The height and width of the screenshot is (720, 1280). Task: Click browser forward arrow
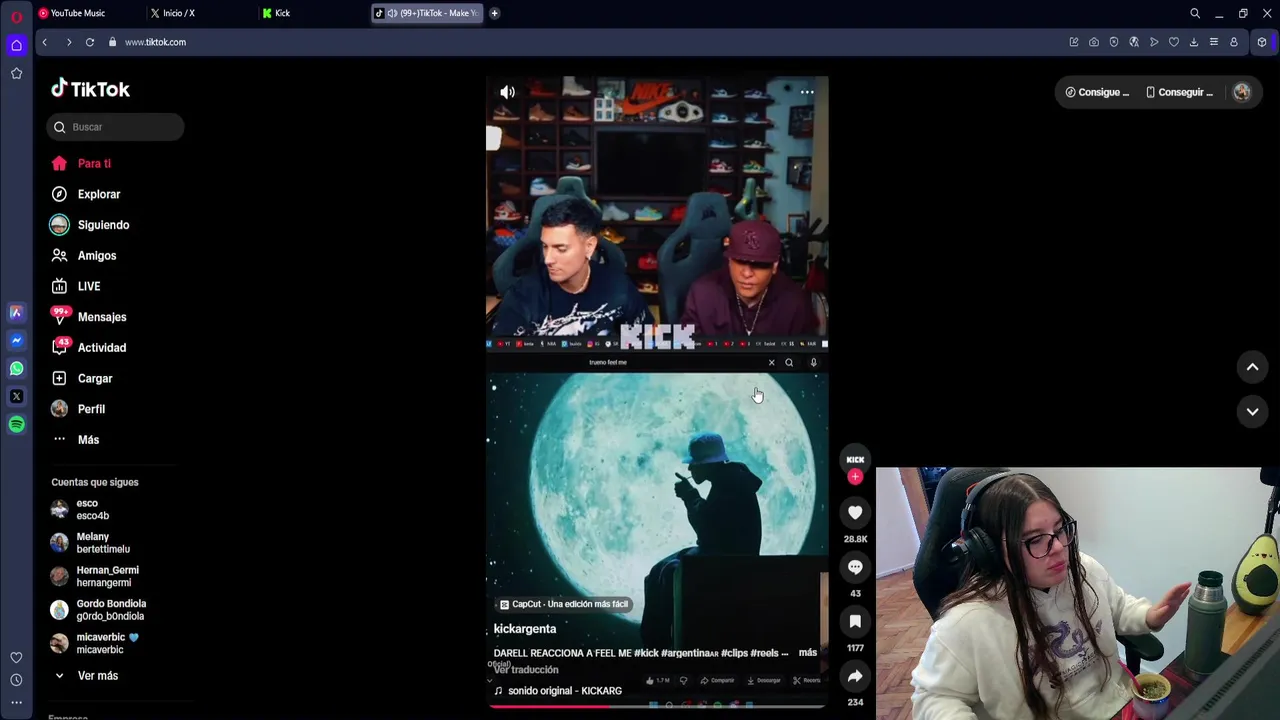click(x=68, y=42)
